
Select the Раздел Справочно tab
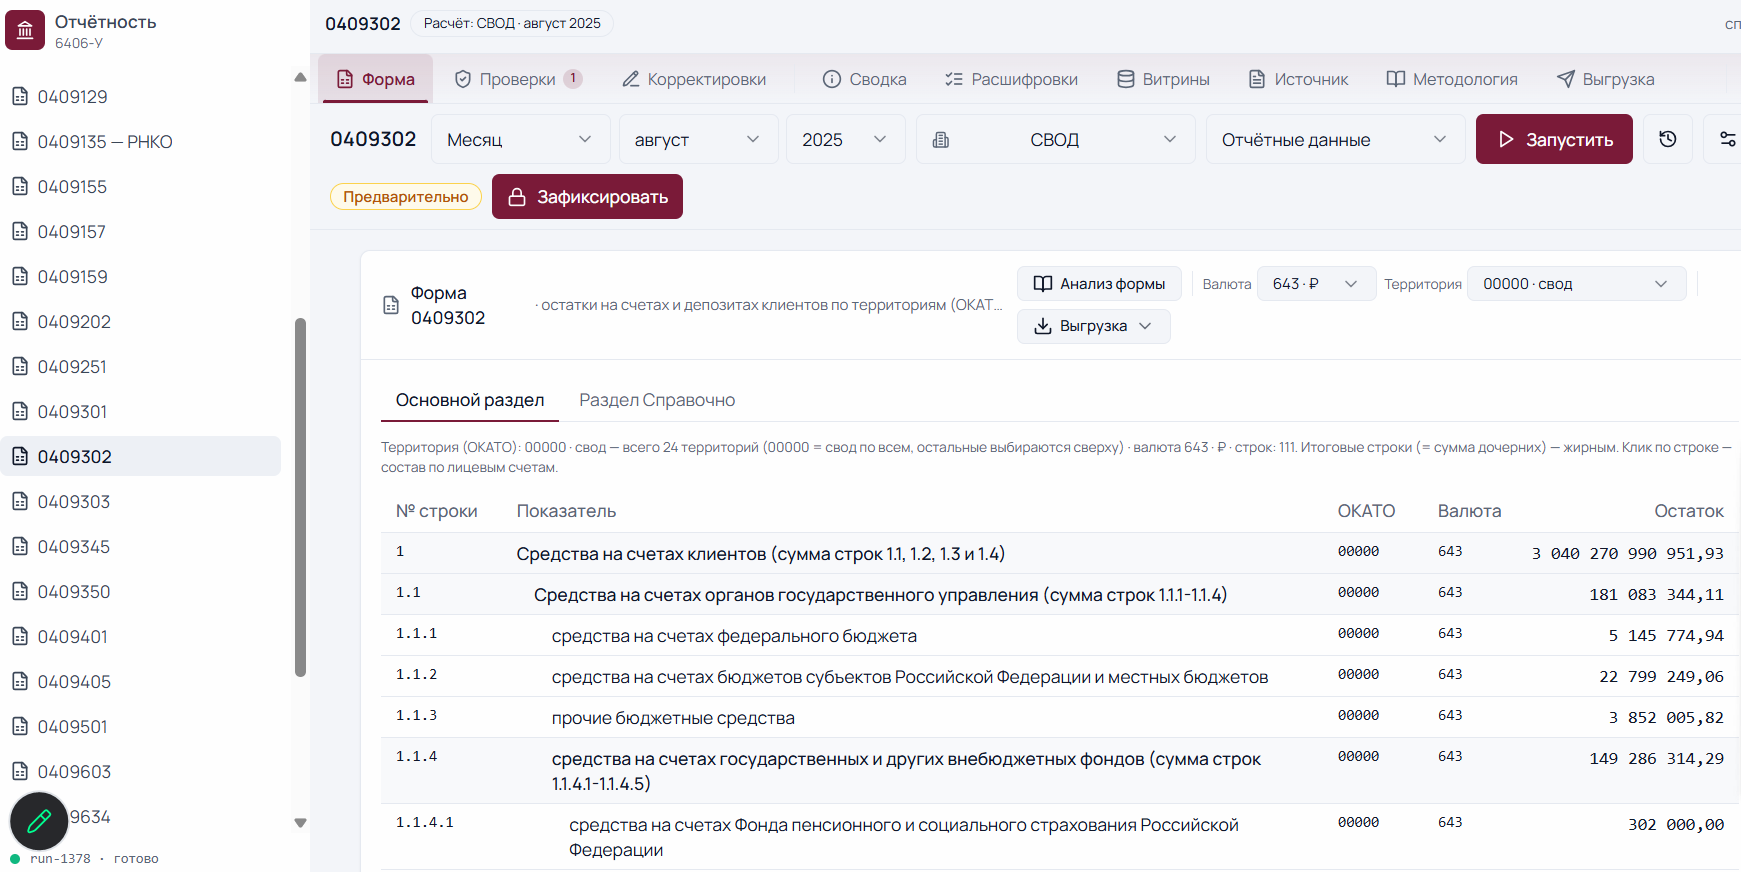657,400
